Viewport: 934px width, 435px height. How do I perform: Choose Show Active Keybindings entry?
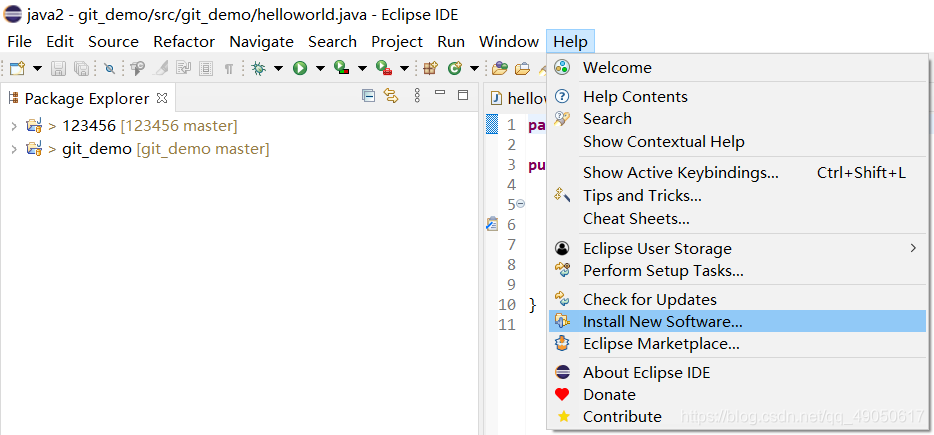[737, 173]
